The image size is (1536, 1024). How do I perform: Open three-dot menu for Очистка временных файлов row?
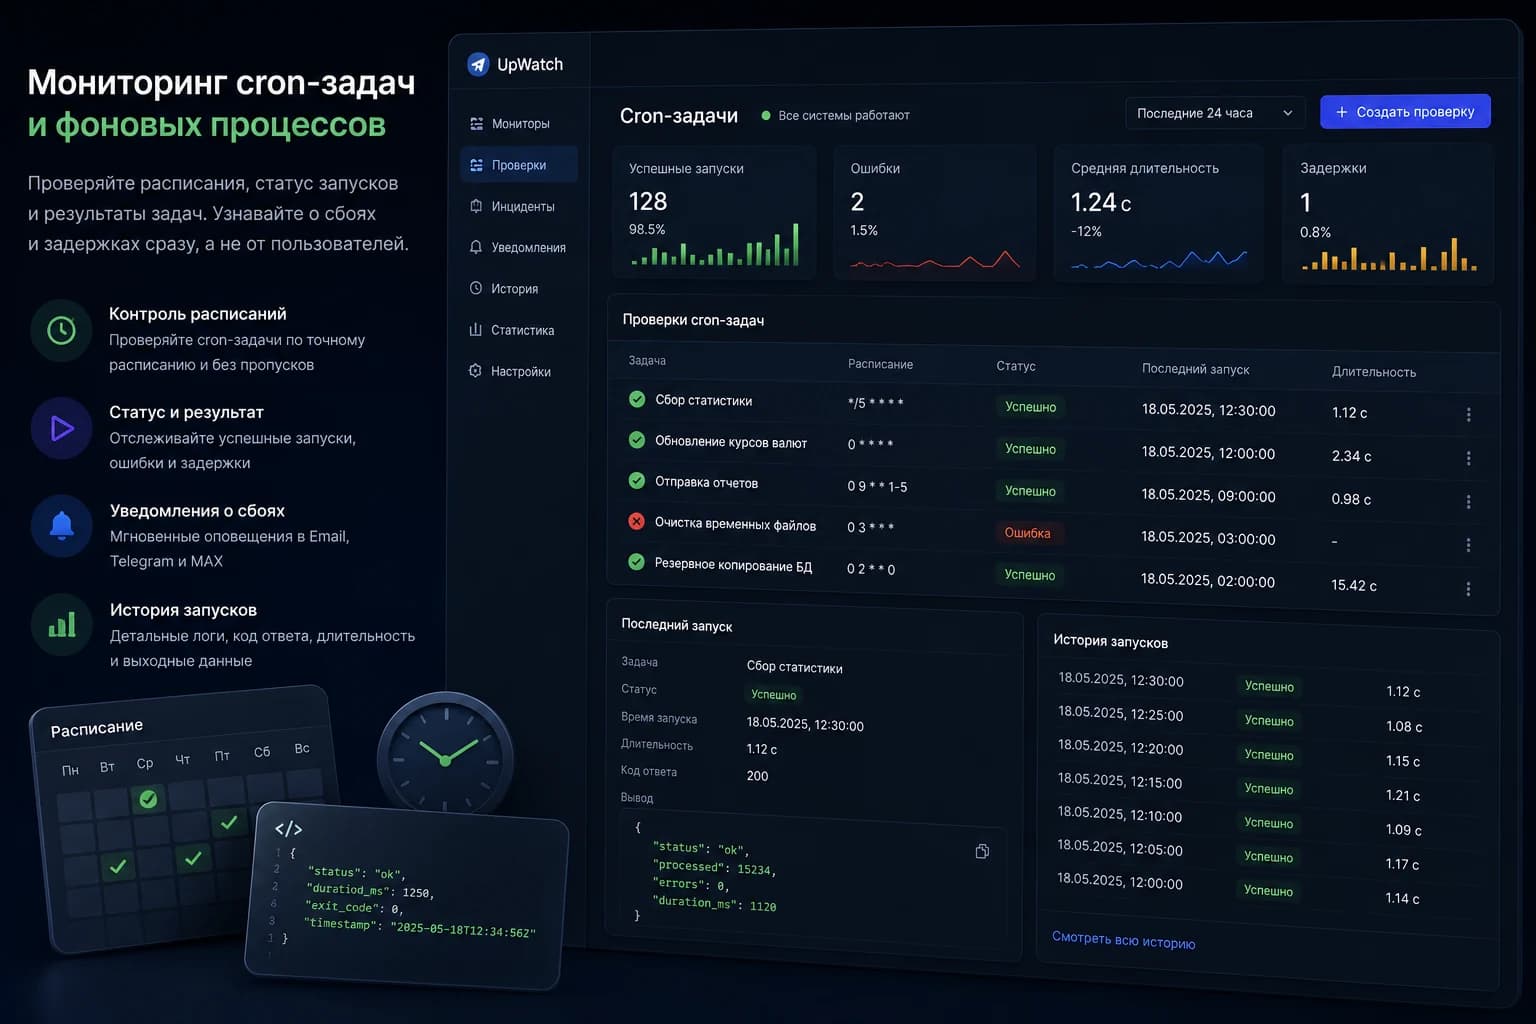[x=1468, y=545]
